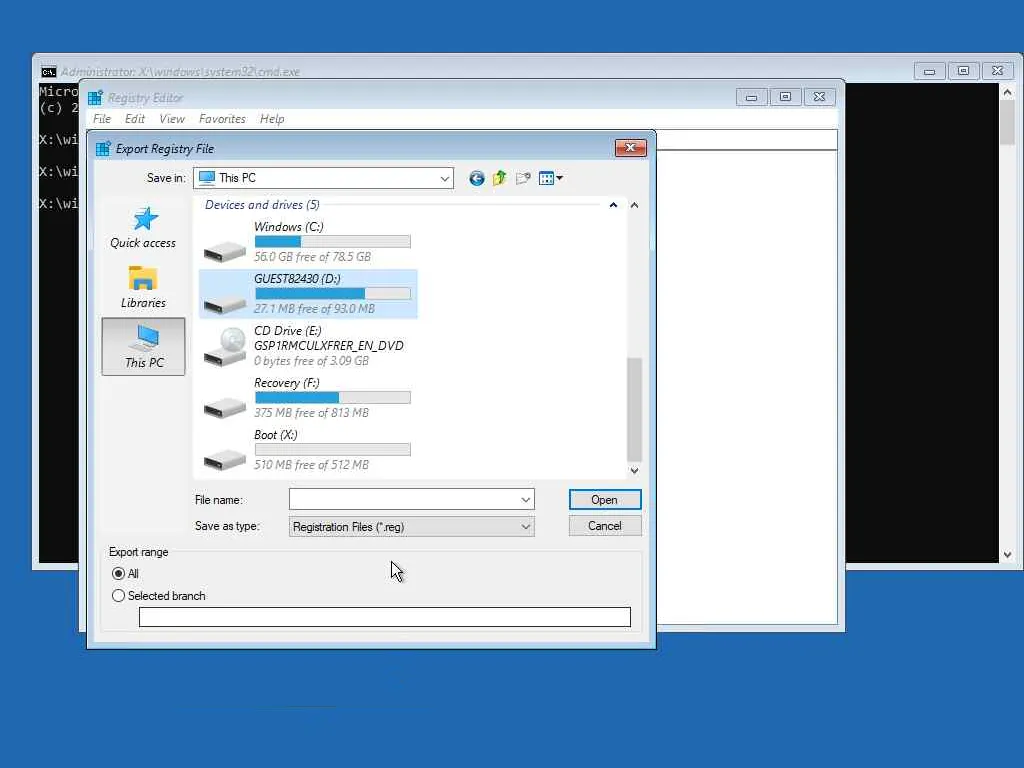
Task: Open the View menu in Registry Editor
Action: [172, 119]
